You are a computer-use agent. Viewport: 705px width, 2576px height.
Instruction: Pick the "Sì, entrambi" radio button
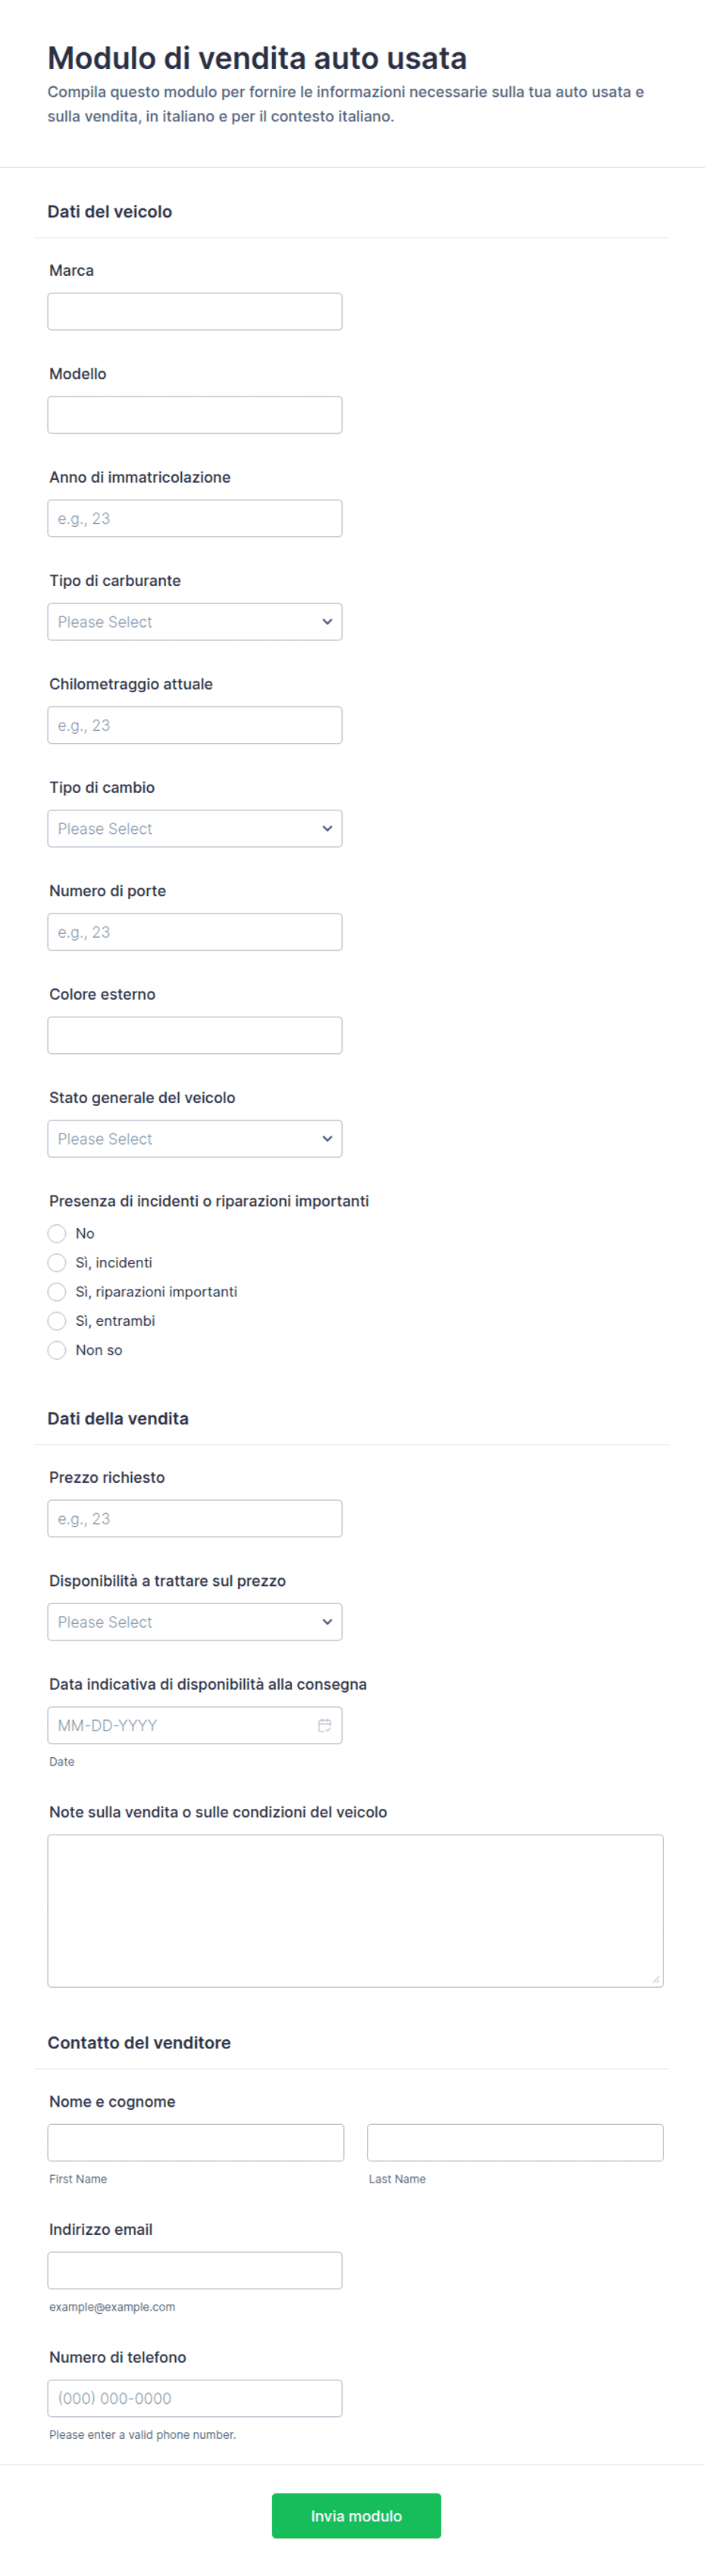tap(57, 1320)
